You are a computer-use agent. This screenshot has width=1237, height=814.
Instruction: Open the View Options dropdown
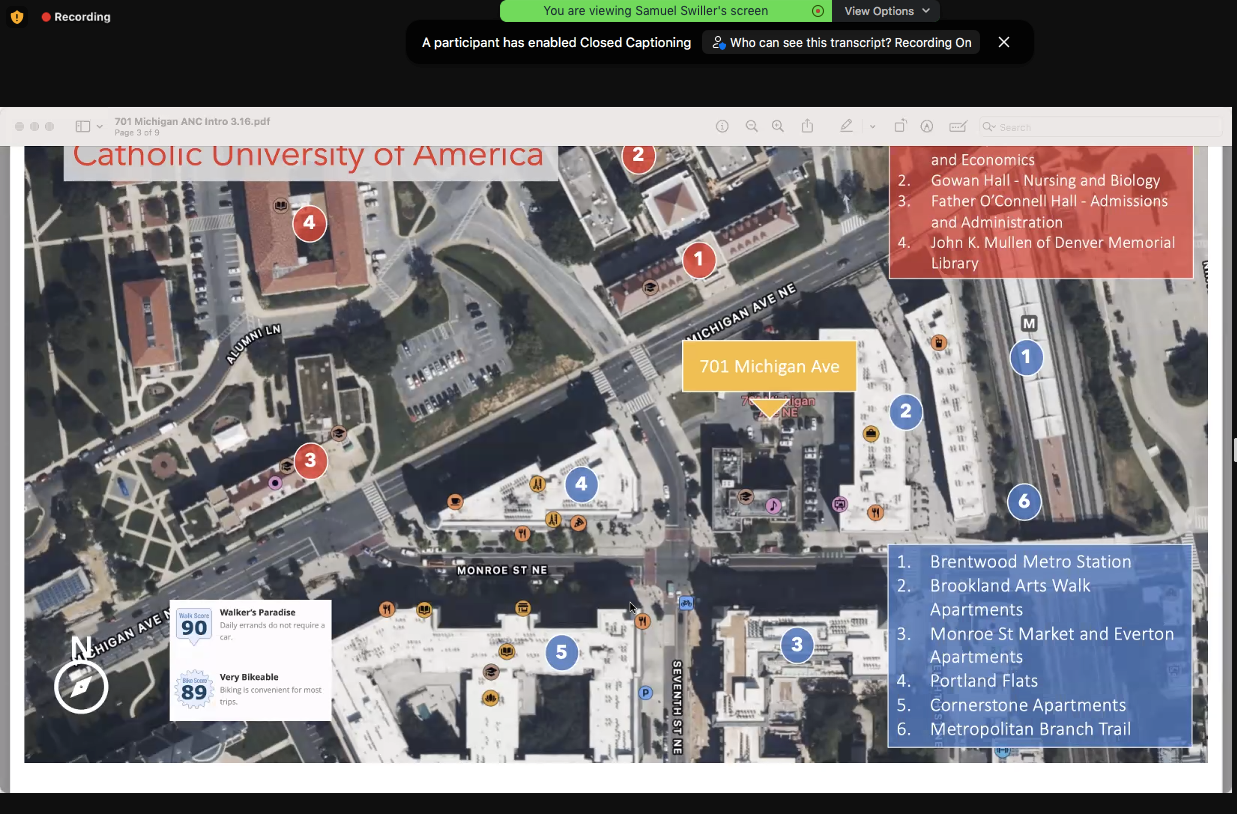coord(886,11)
